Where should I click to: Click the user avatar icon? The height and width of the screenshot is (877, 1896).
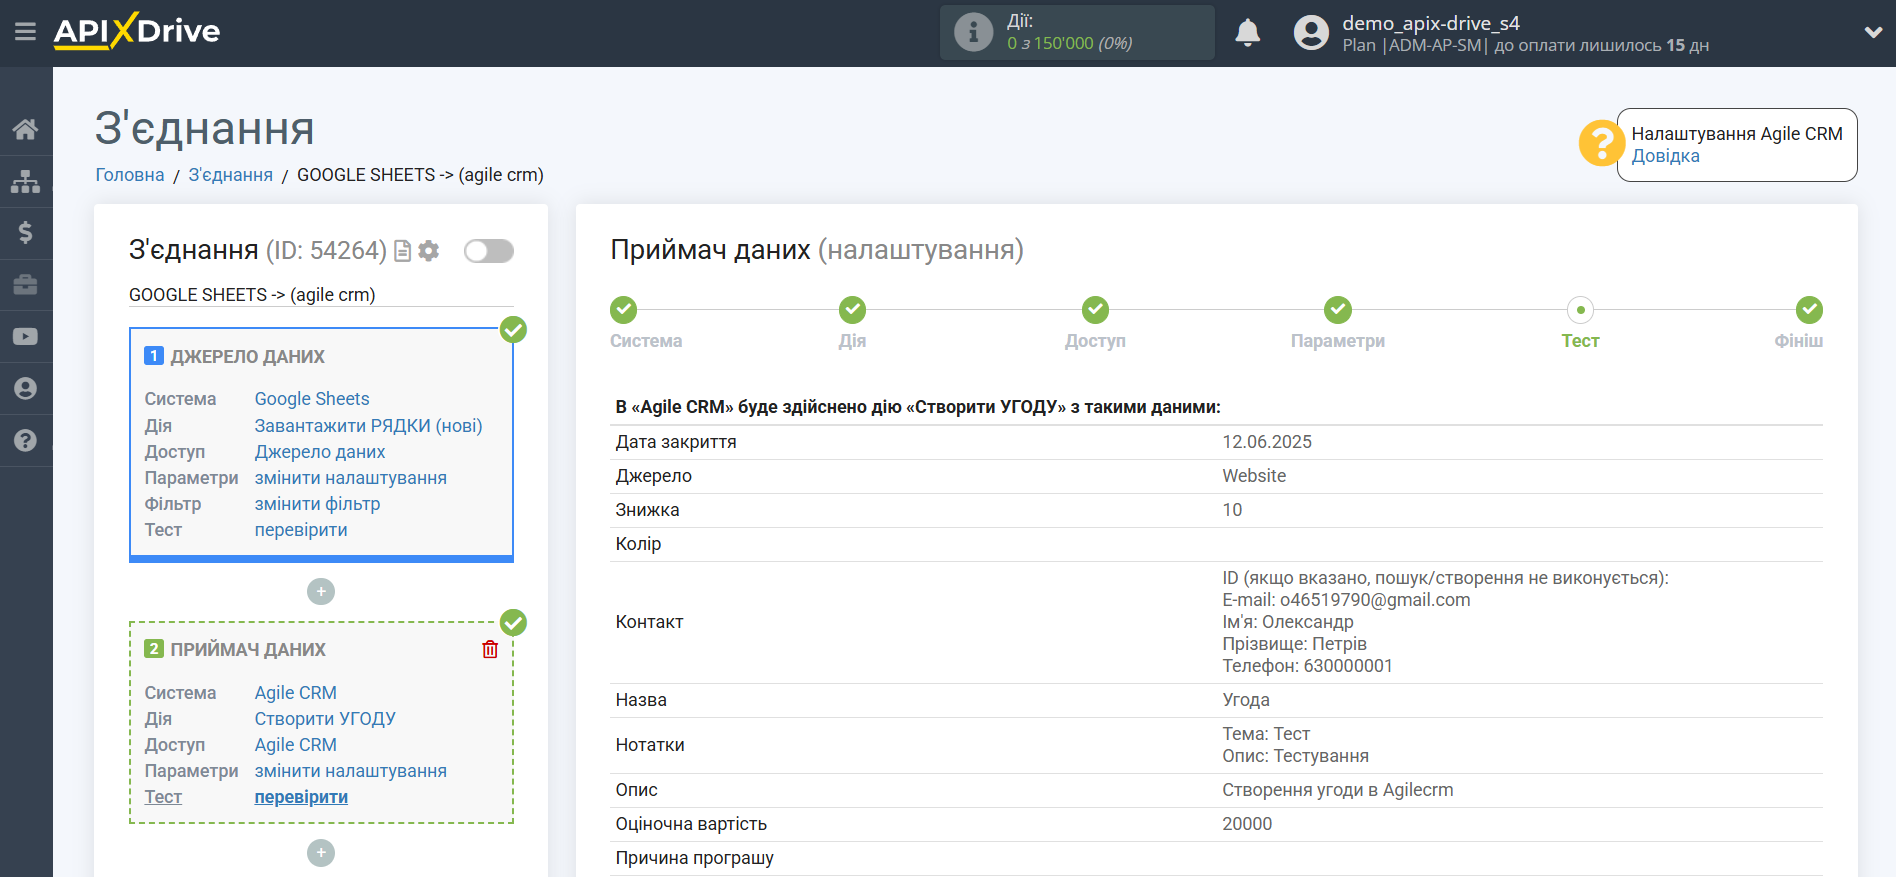click(x=1311, y=33)
